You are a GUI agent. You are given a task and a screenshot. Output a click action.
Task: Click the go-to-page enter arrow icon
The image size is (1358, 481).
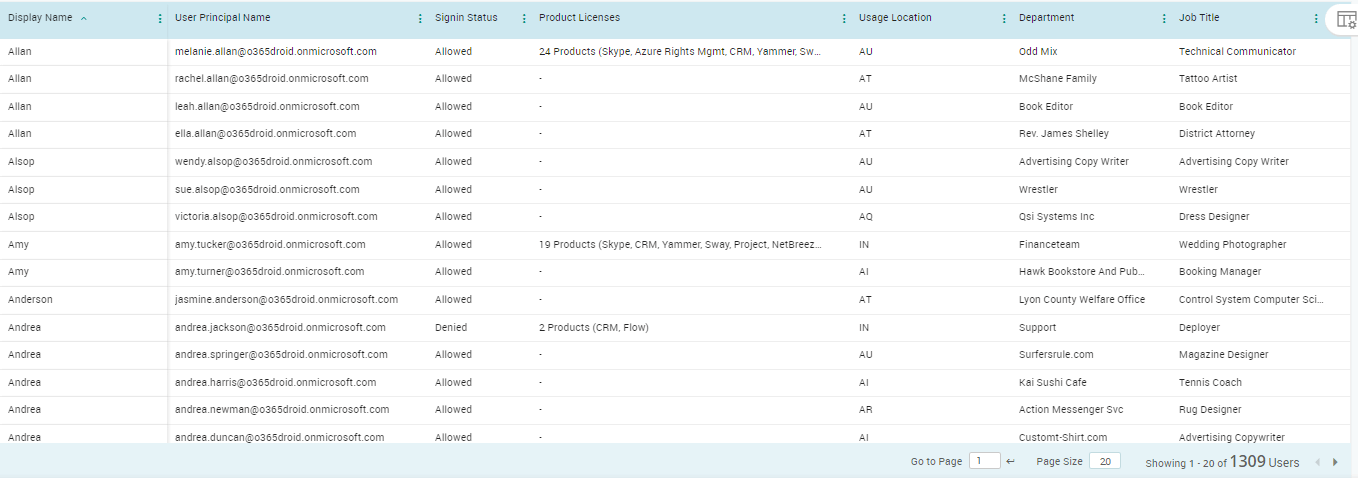[1010, 462]
